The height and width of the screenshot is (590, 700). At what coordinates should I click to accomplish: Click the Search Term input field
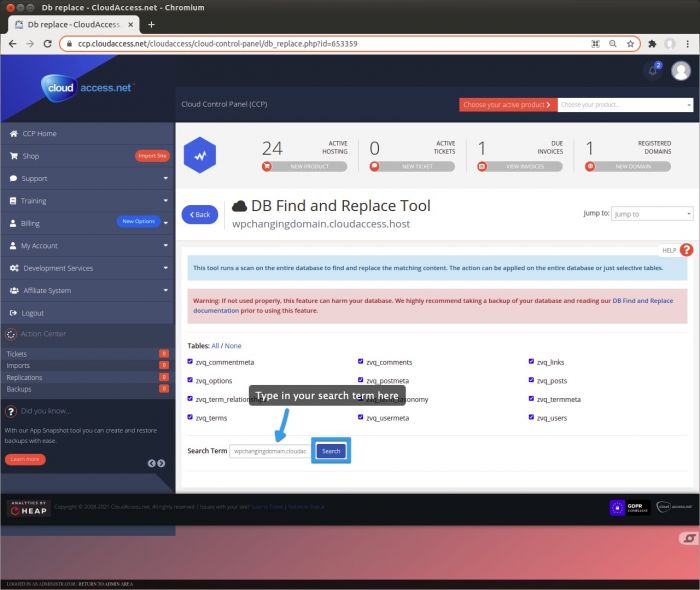270,451
